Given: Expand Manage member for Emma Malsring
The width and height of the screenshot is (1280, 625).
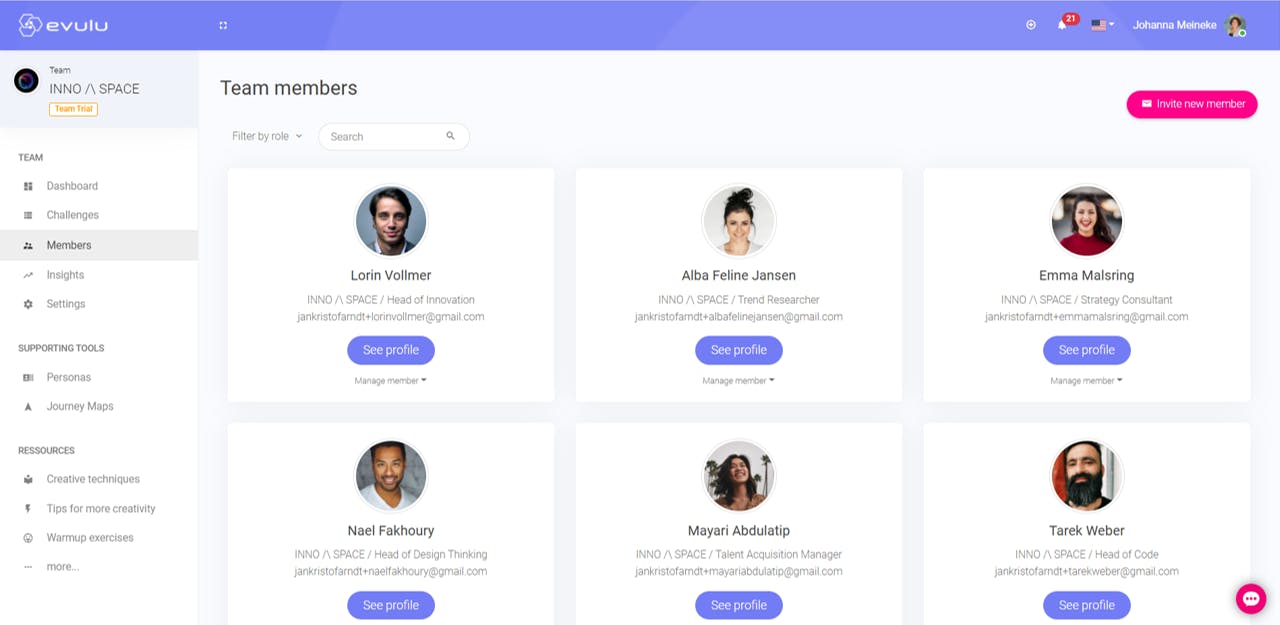Looking at the screenshot, I should pos(1086,380).
